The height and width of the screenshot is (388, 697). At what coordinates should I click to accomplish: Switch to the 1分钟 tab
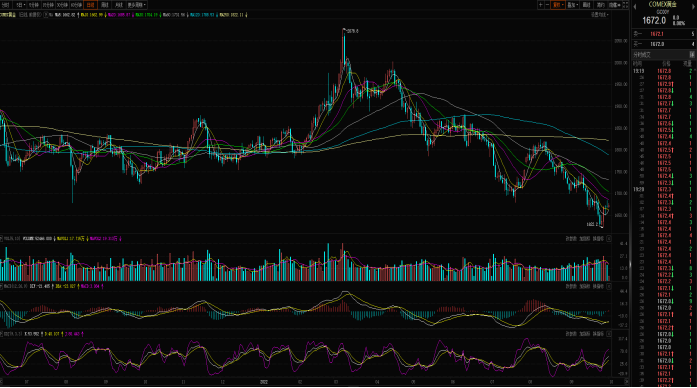click(34, 5)
